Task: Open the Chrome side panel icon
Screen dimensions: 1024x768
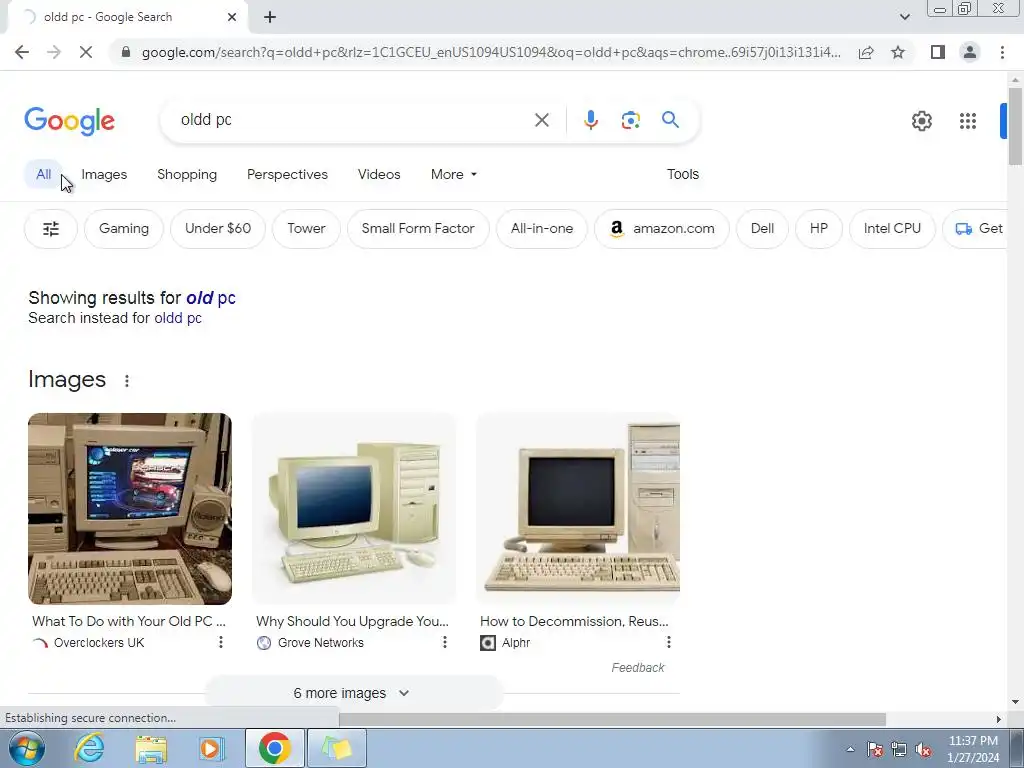Action: [938, 52]
